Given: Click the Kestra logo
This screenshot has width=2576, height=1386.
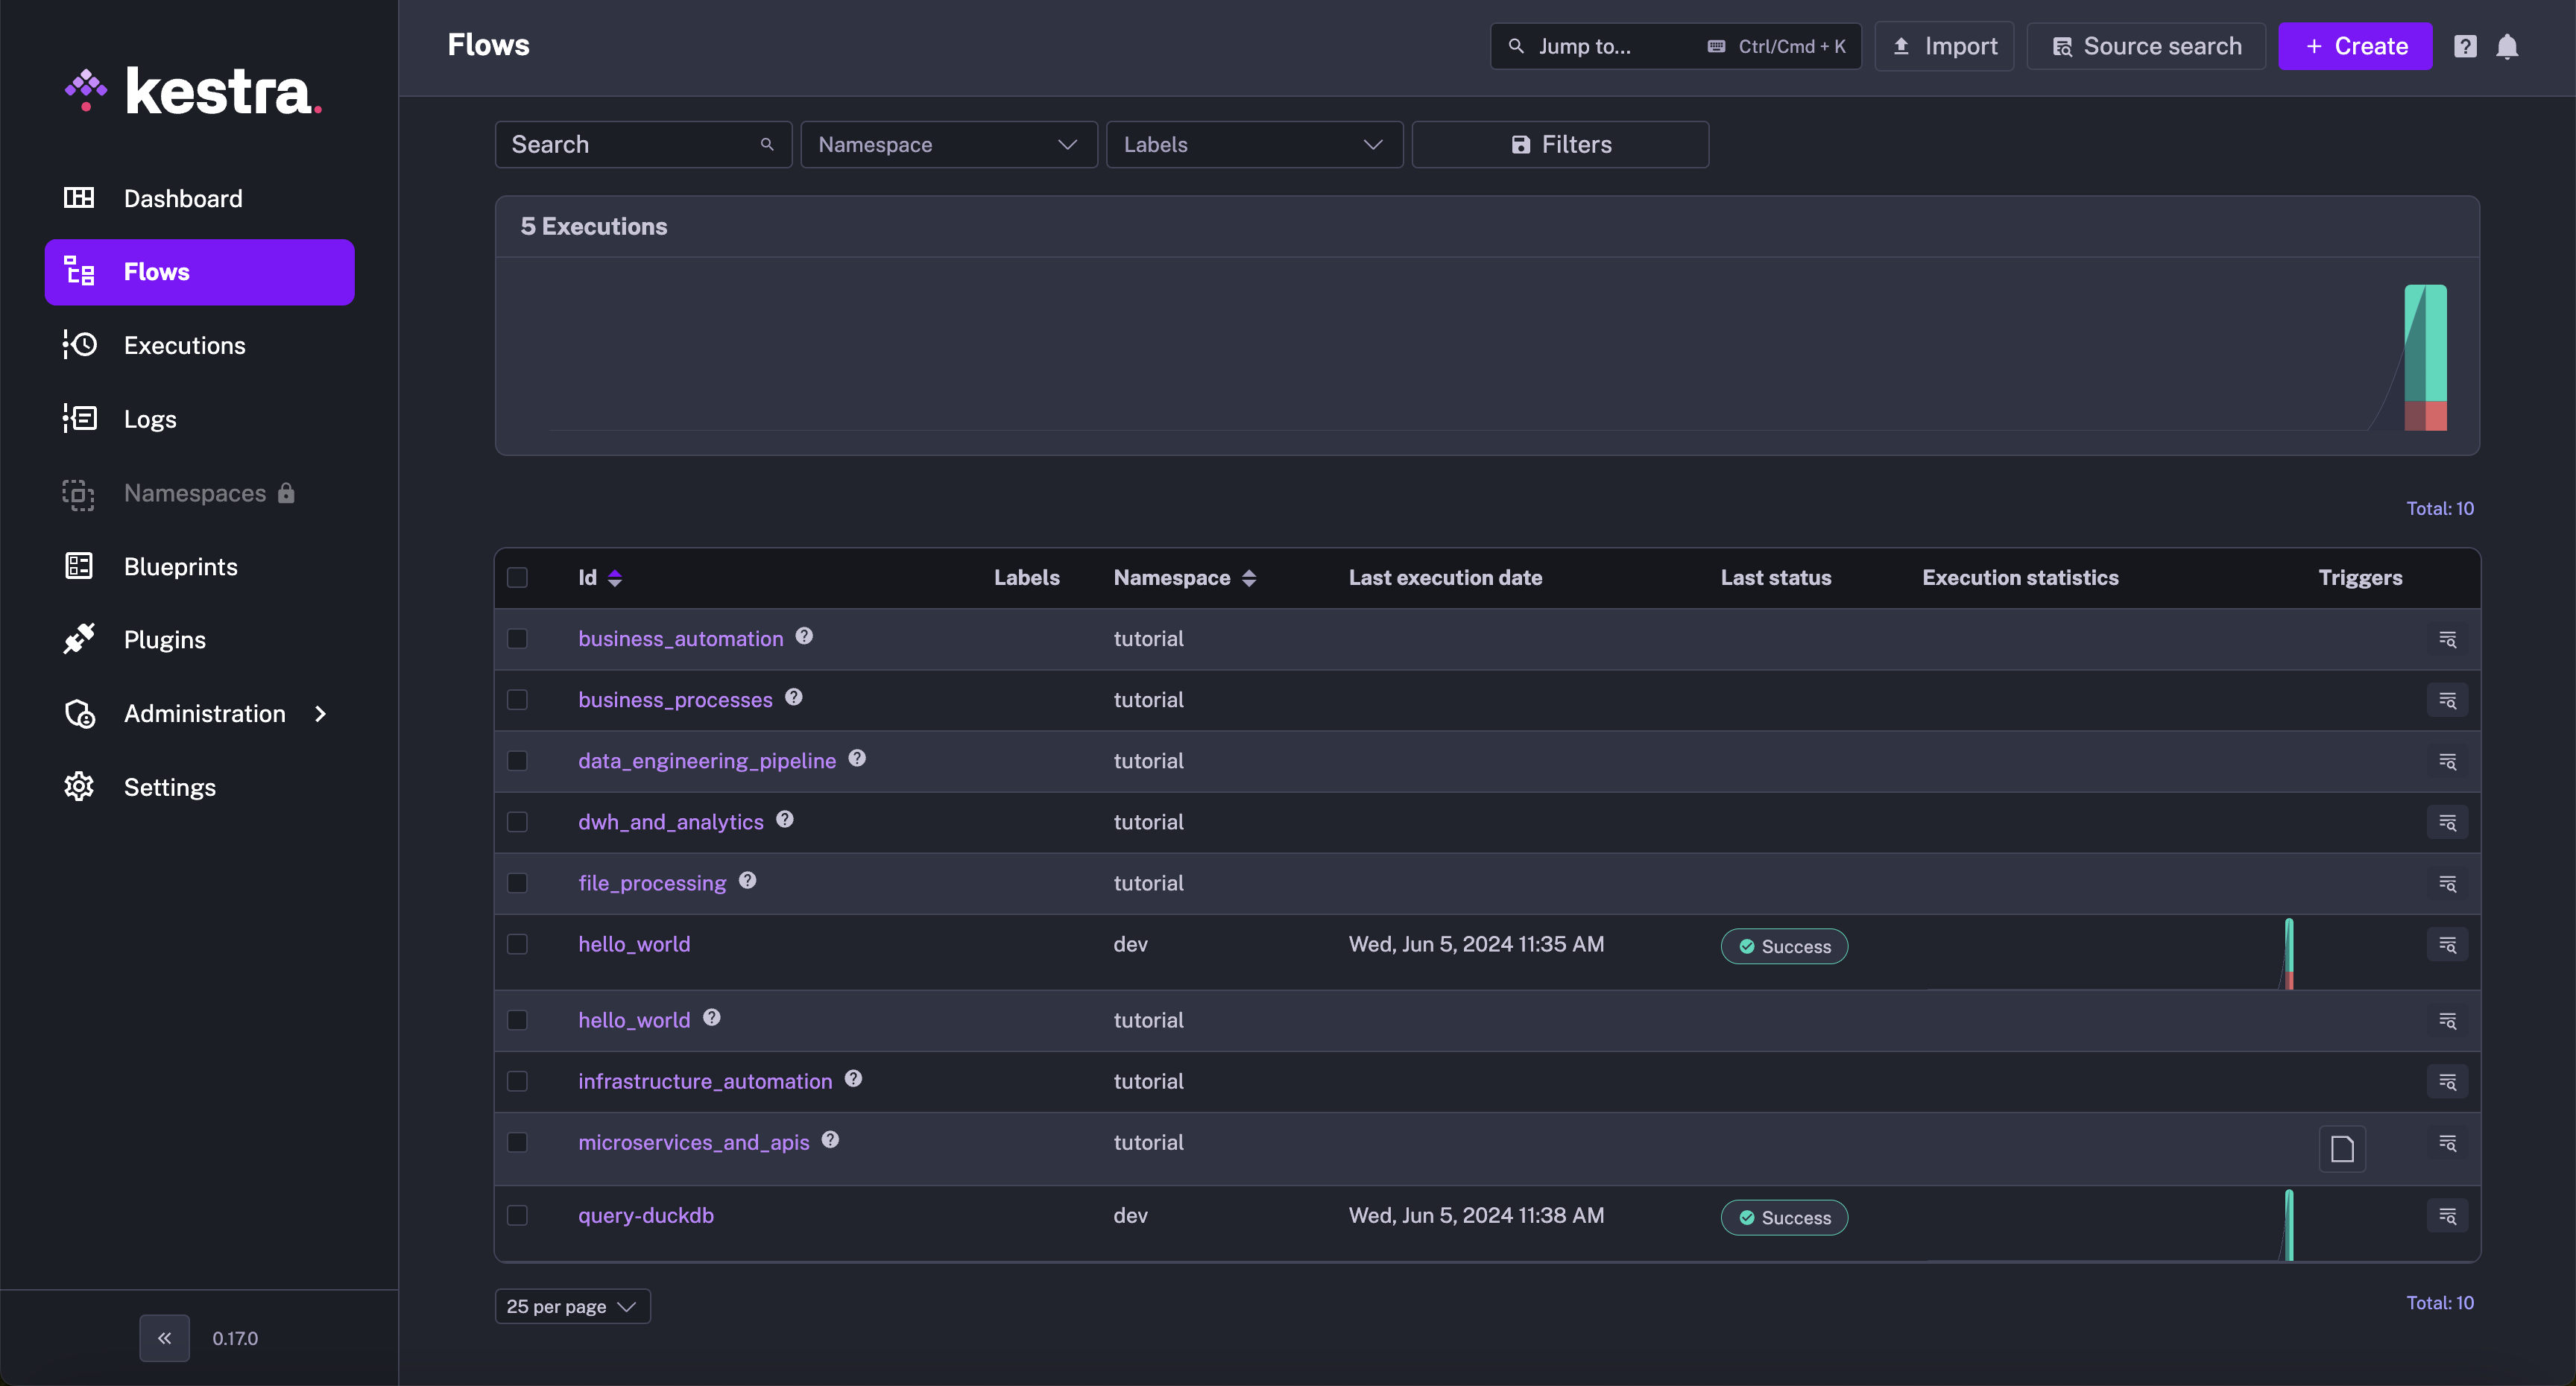Looking at the screenshot, I should pos(194,92).
